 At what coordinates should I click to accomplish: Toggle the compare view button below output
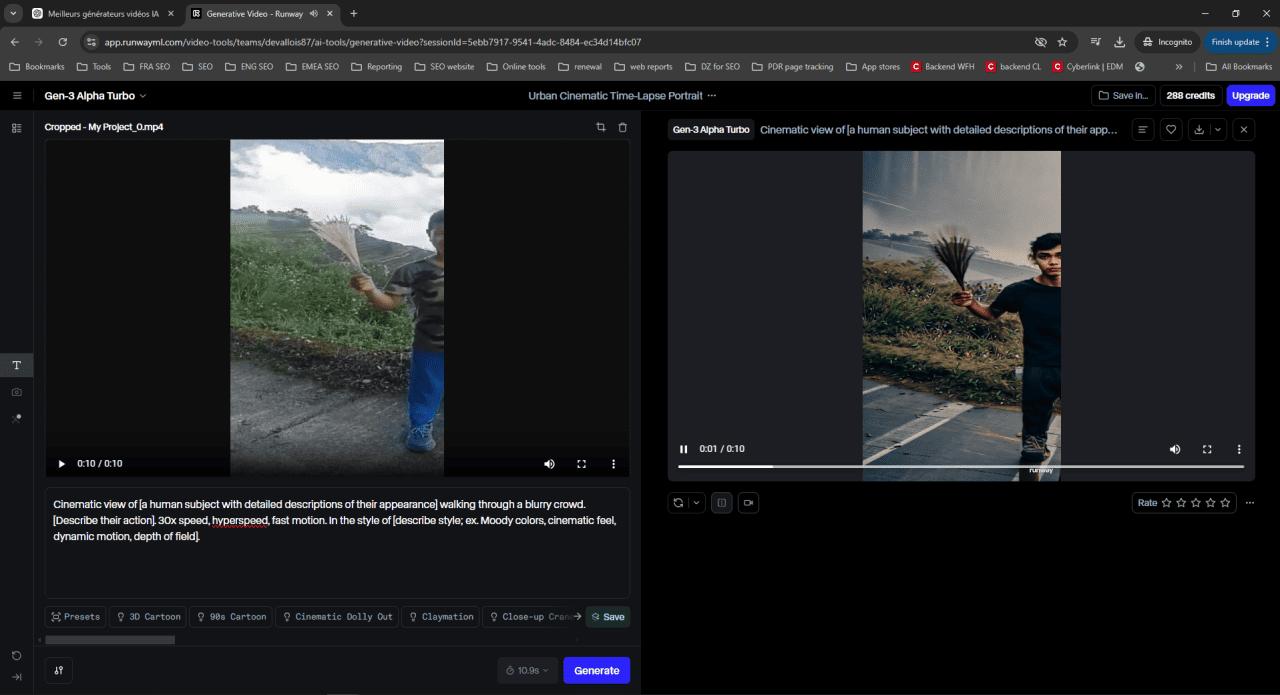point(721,503)
